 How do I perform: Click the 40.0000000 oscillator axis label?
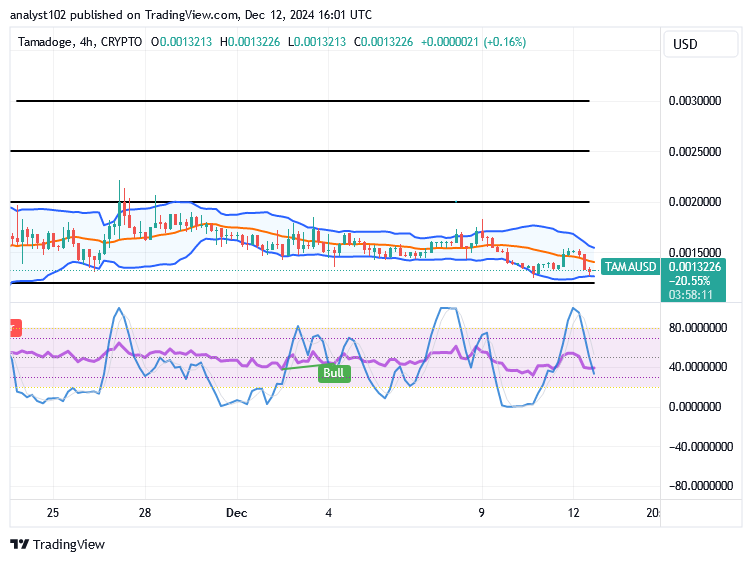point(698,367)
